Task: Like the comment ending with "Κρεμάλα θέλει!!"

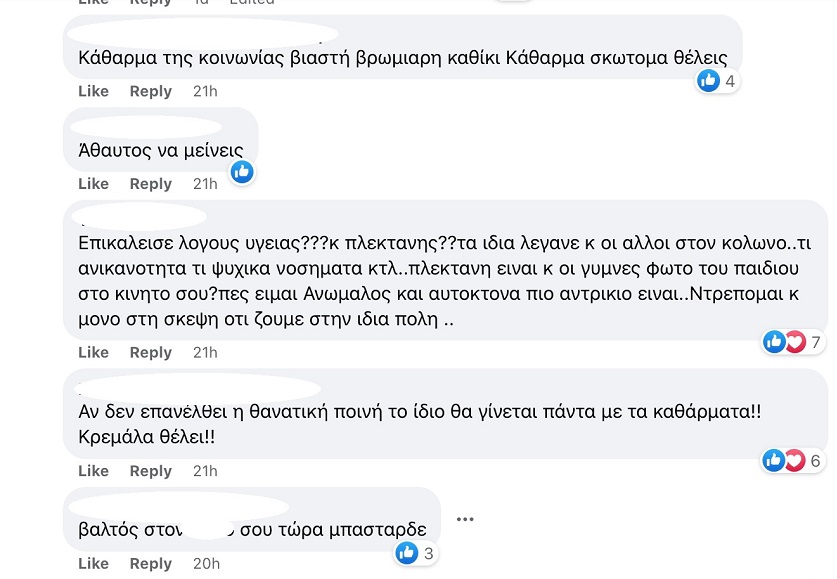Action: coord(93,471)
